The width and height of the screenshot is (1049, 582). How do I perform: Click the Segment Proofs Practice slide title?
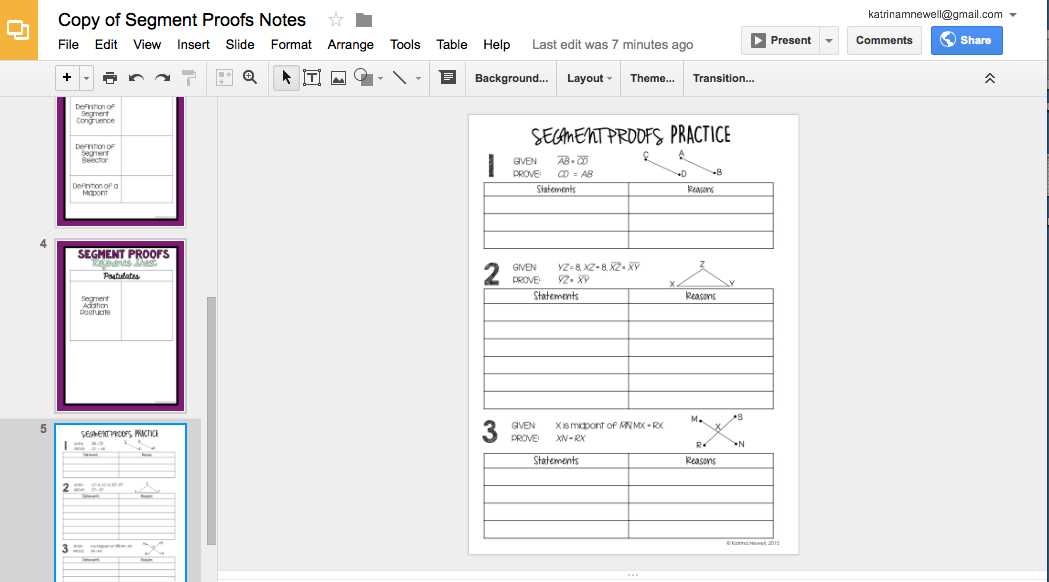coord(631,135)
